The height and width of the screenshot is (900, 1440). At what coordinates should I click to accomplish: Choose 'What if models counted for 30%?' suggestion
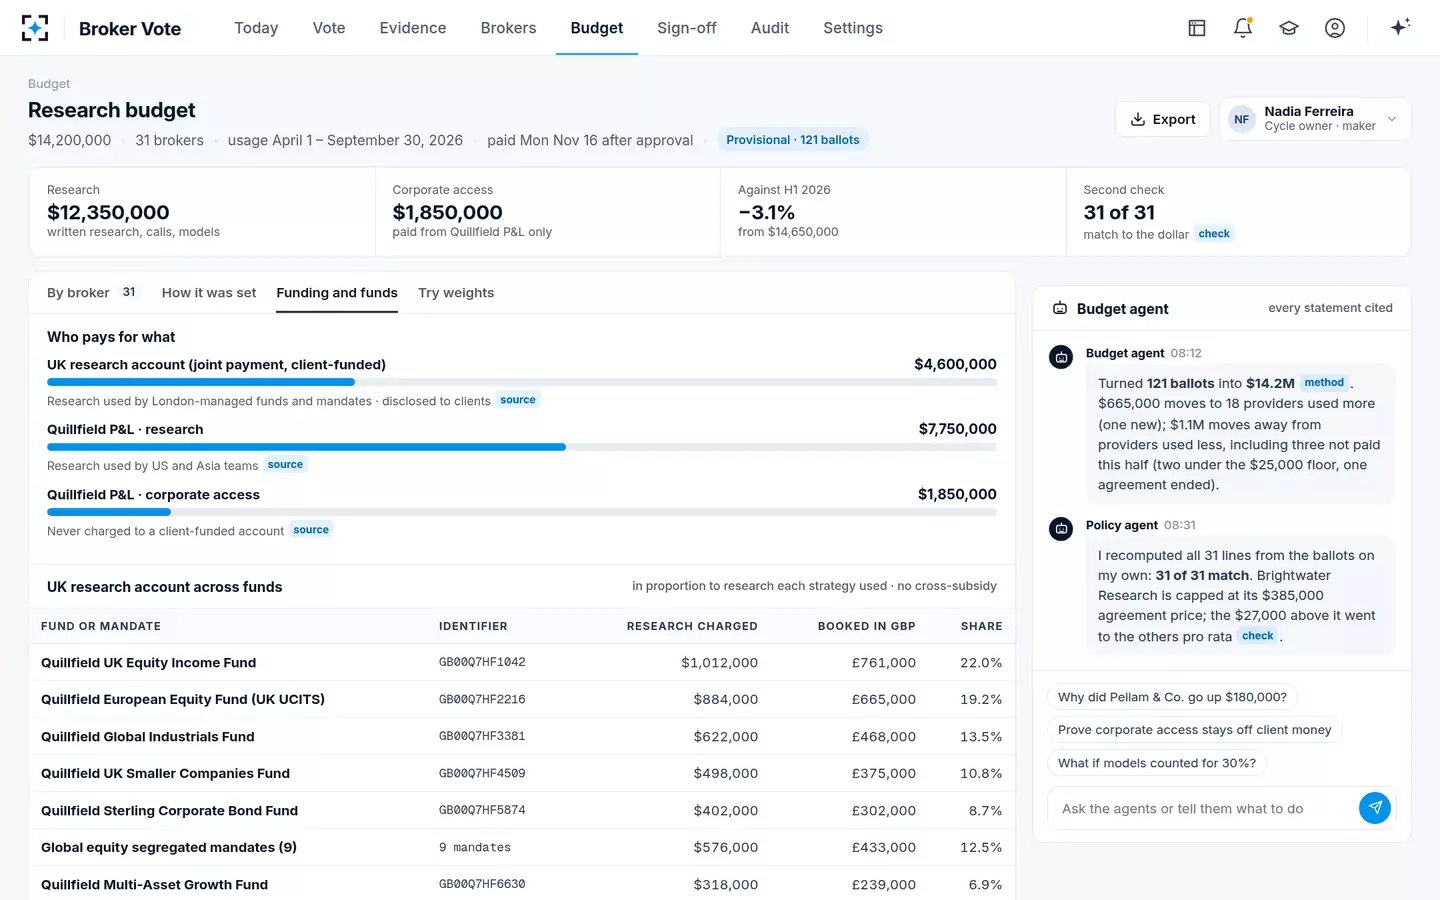[1157, 763]
